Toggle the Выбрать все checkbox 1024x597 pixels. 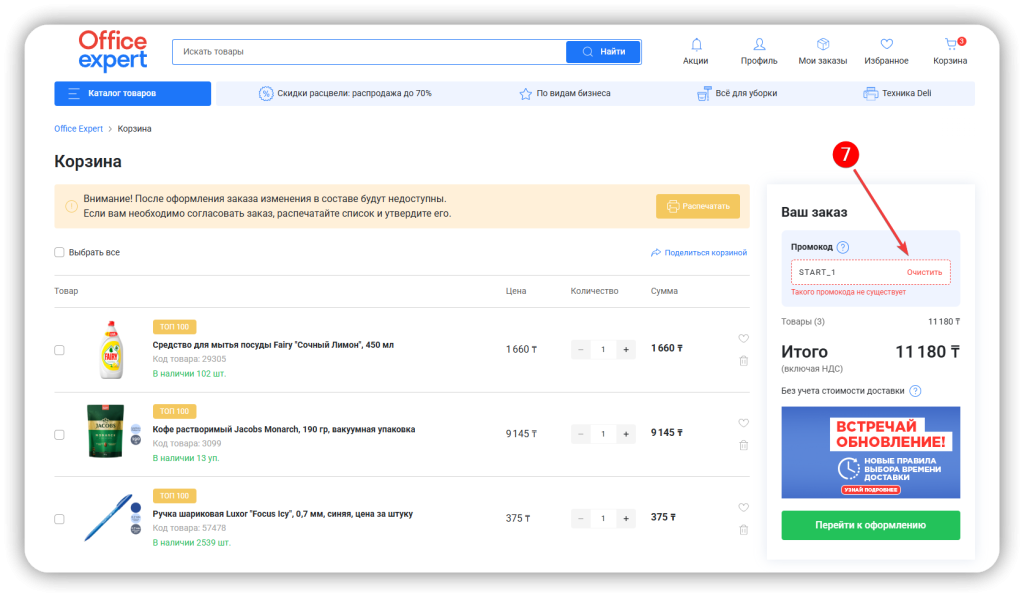pyautogui.click(x=60, y=252)
